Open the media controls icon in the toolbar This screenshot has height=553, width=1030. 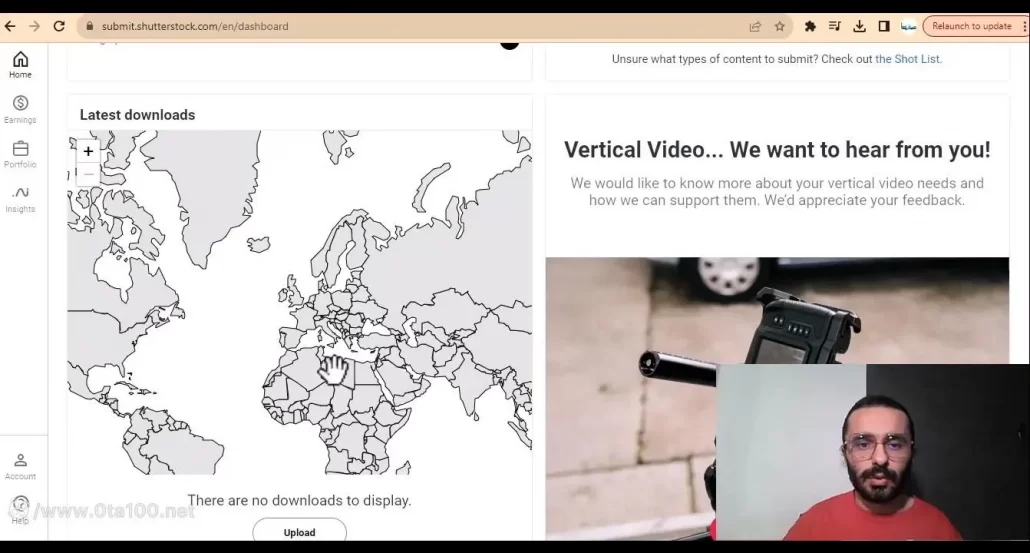click(835, 26)
